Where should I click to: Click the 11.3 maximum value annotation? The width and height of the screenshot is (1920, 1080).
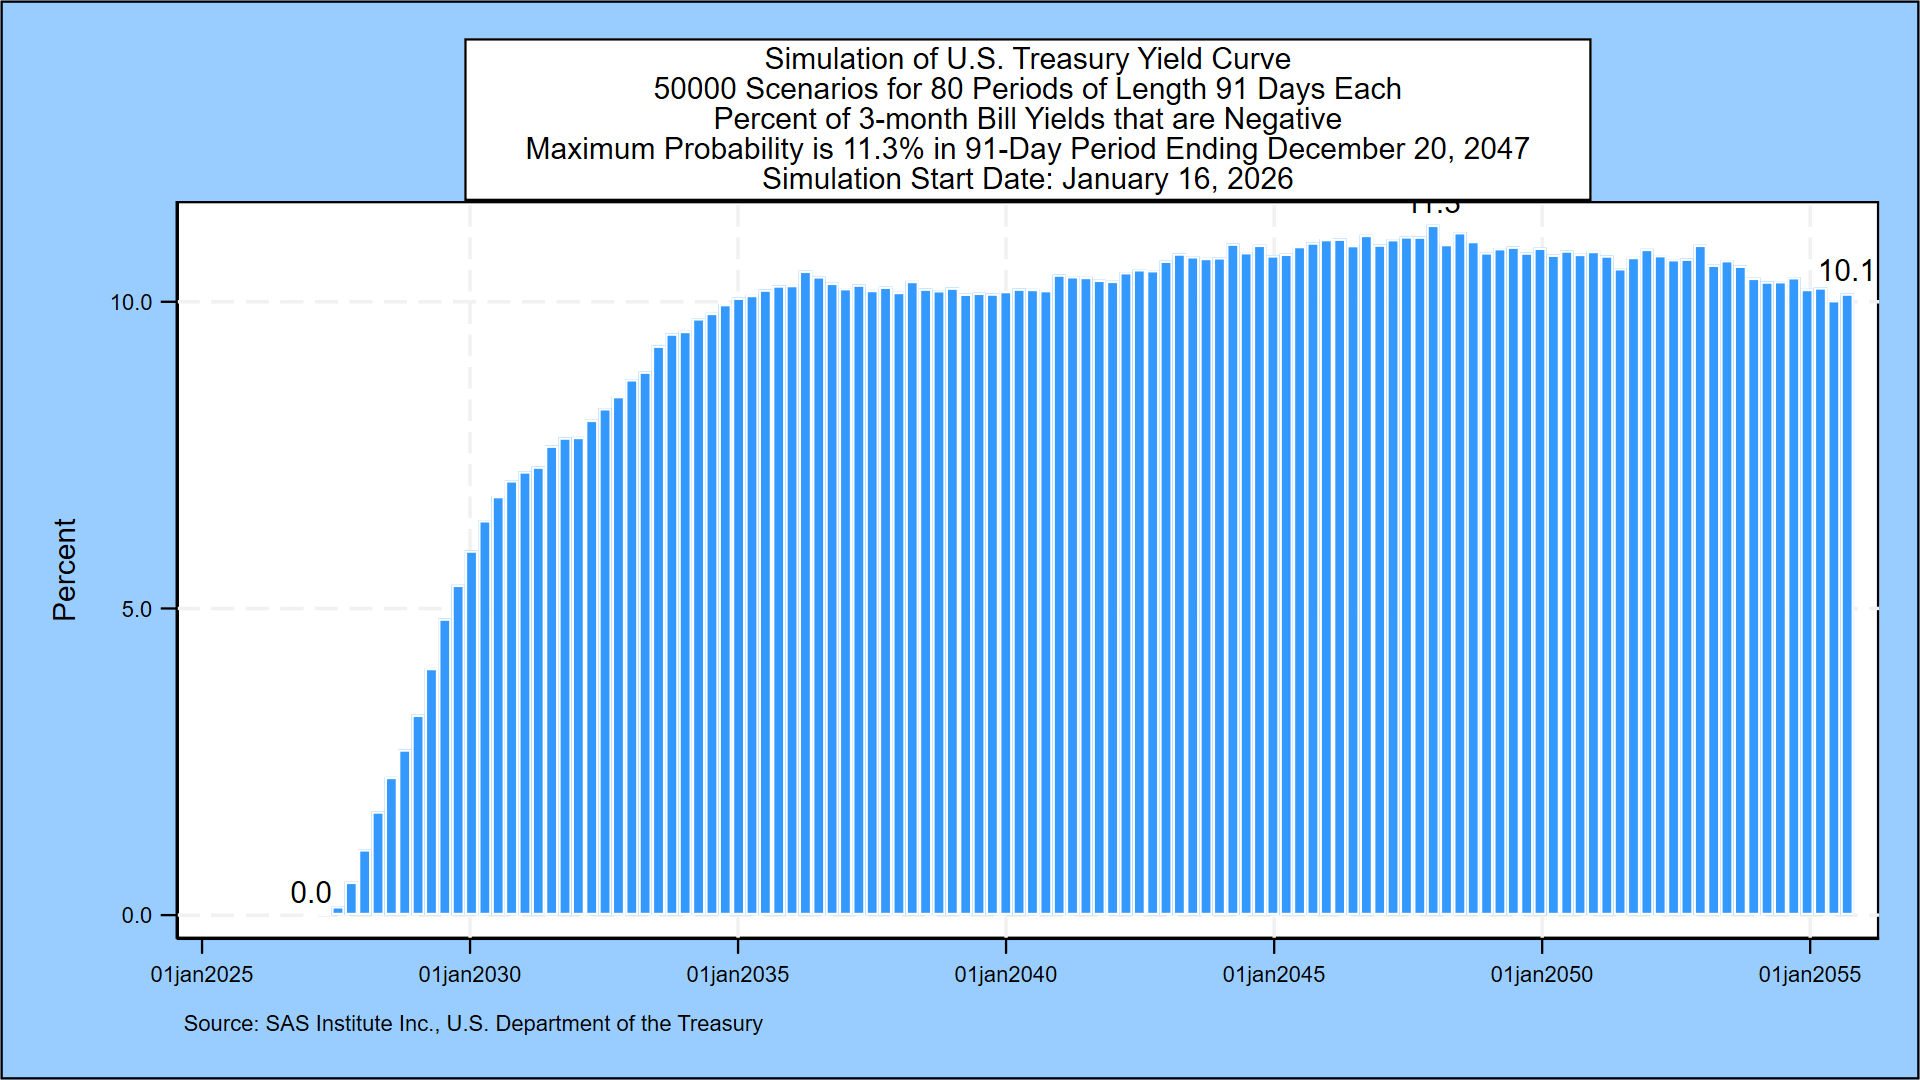[x=1435, y=207]
